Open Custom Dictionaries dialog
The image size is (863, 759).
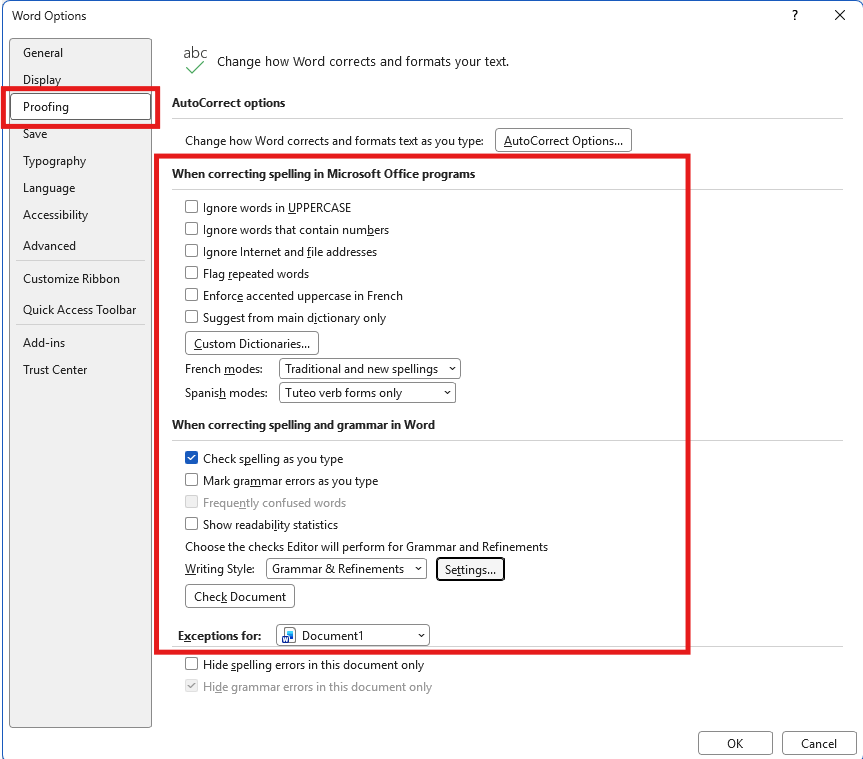pyautogui.click(x=252, y=343)
